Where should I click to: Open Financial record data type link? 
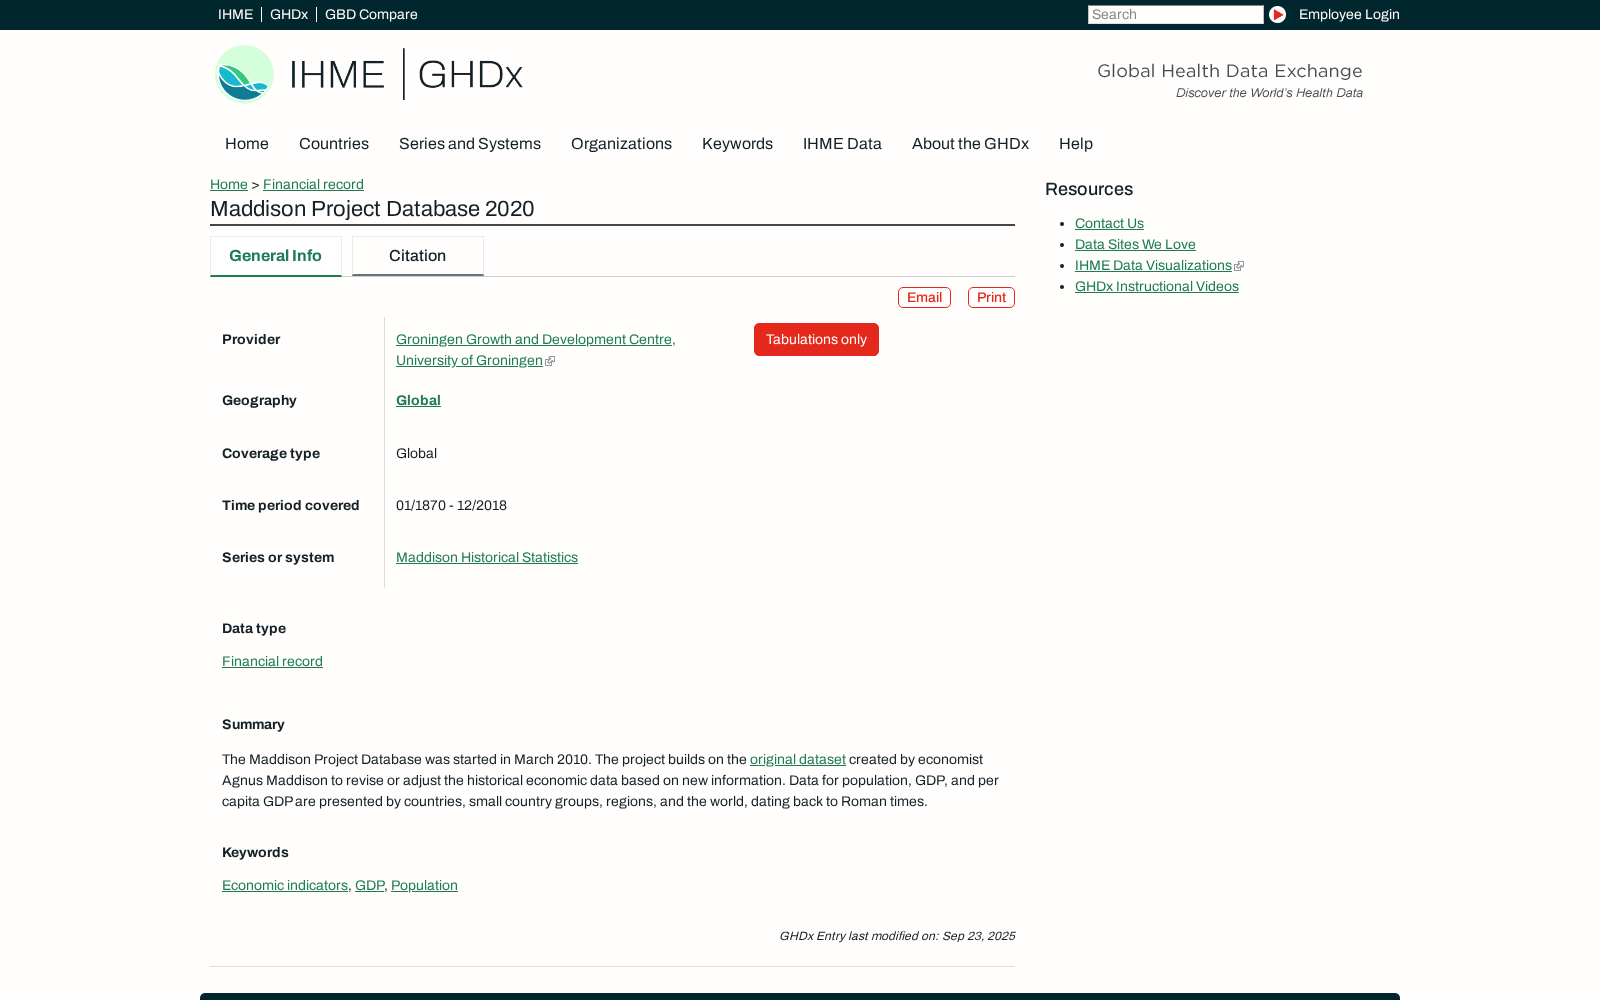[x=272, y=661]
